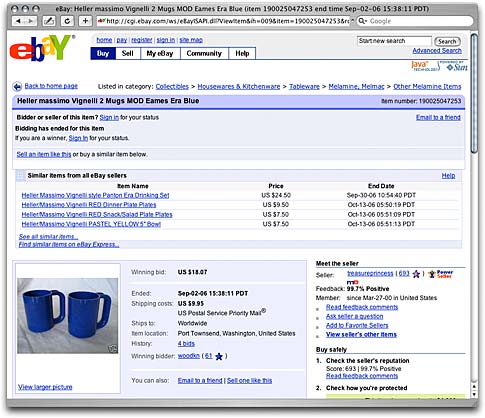Open the Help link in similar items box
Screen dimensions: 485x418
(448, 176)
